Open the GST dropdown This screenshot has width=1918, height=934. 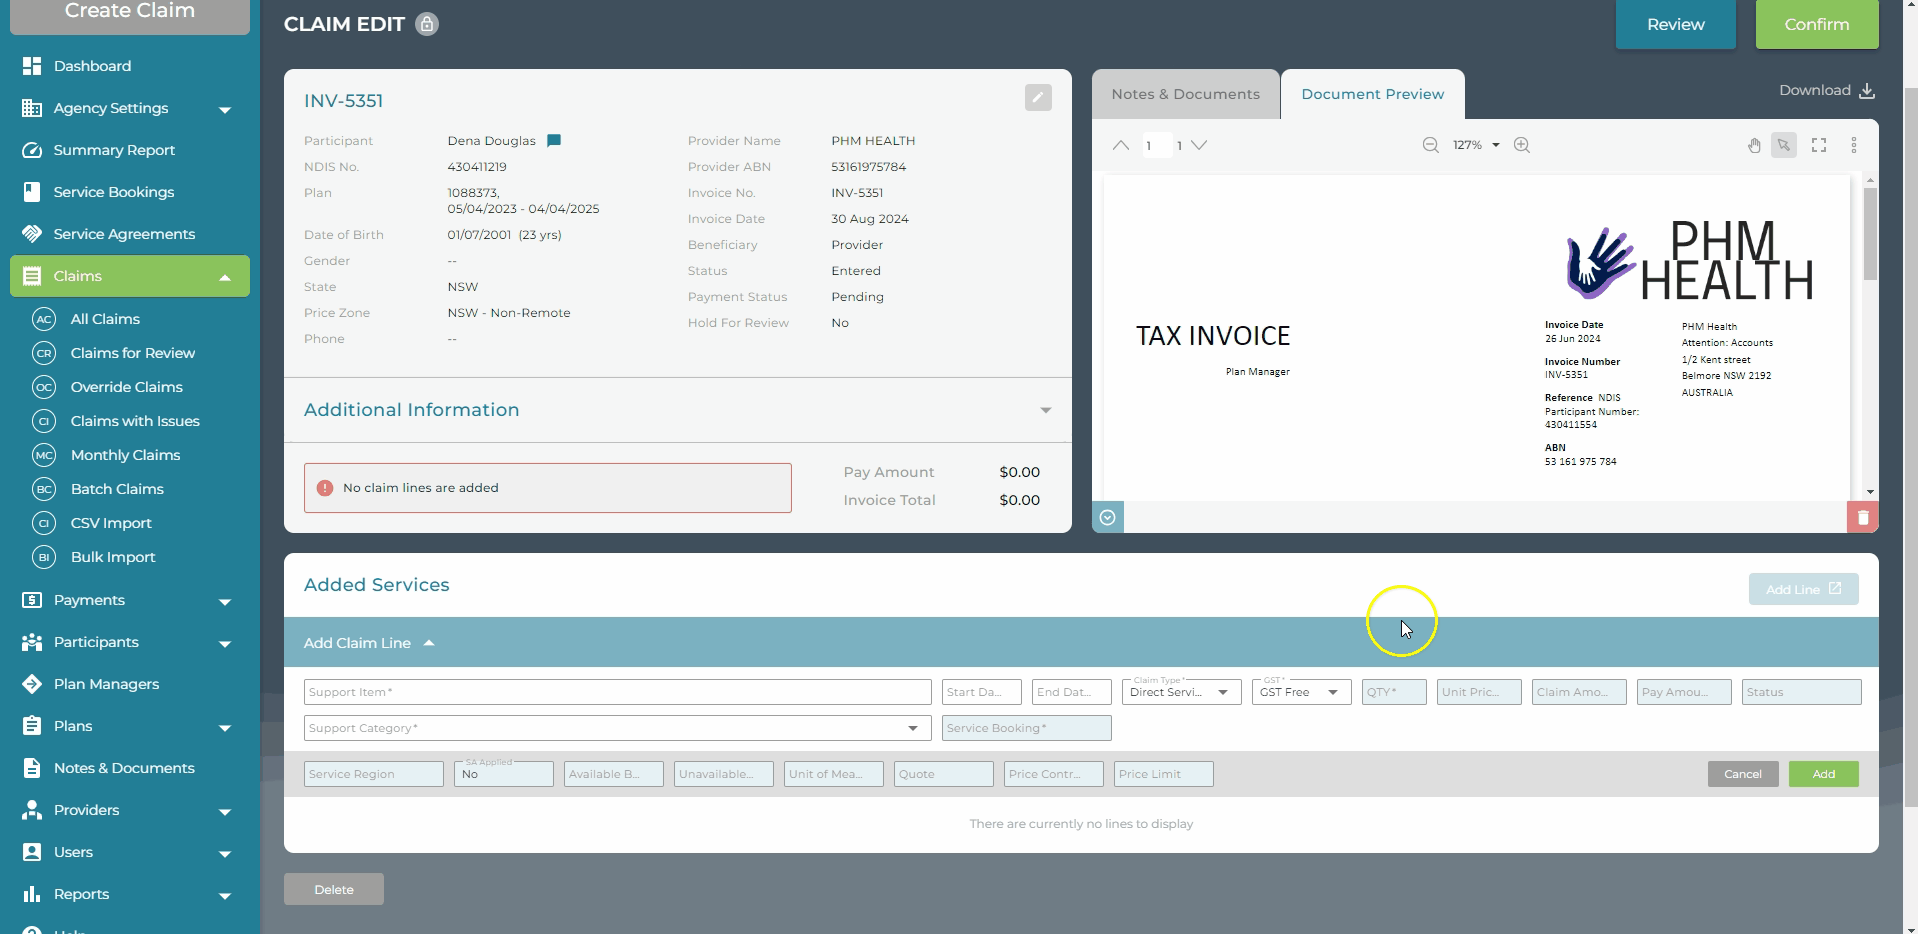(1300, 692)
